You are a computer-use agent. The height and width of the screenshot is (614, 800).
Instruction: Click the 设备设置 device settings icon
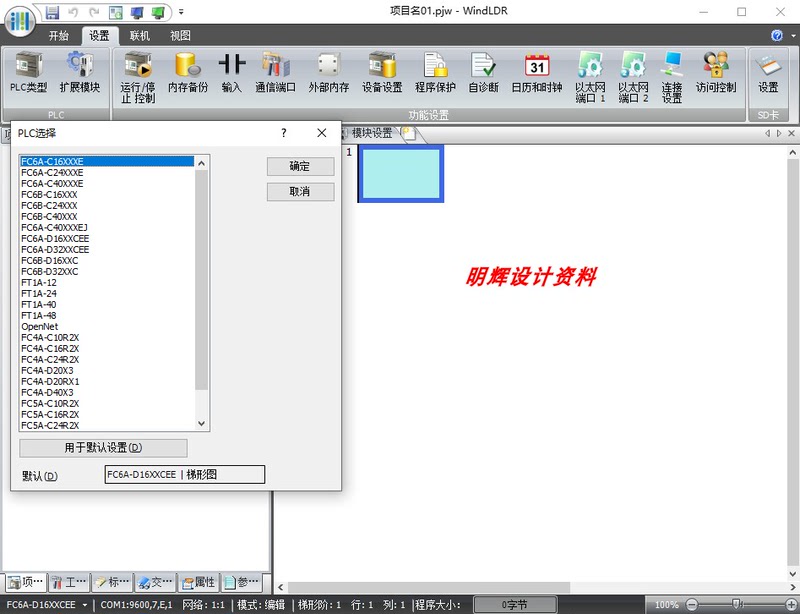[x=382, y=72]
